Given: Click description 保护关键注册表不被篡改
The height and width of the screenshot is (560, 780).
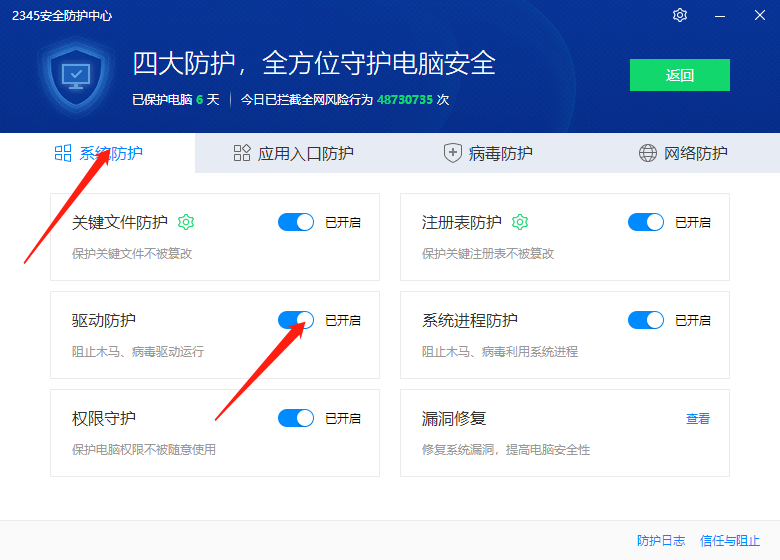Looking at the screenshot, I should (x=488, y=254).
